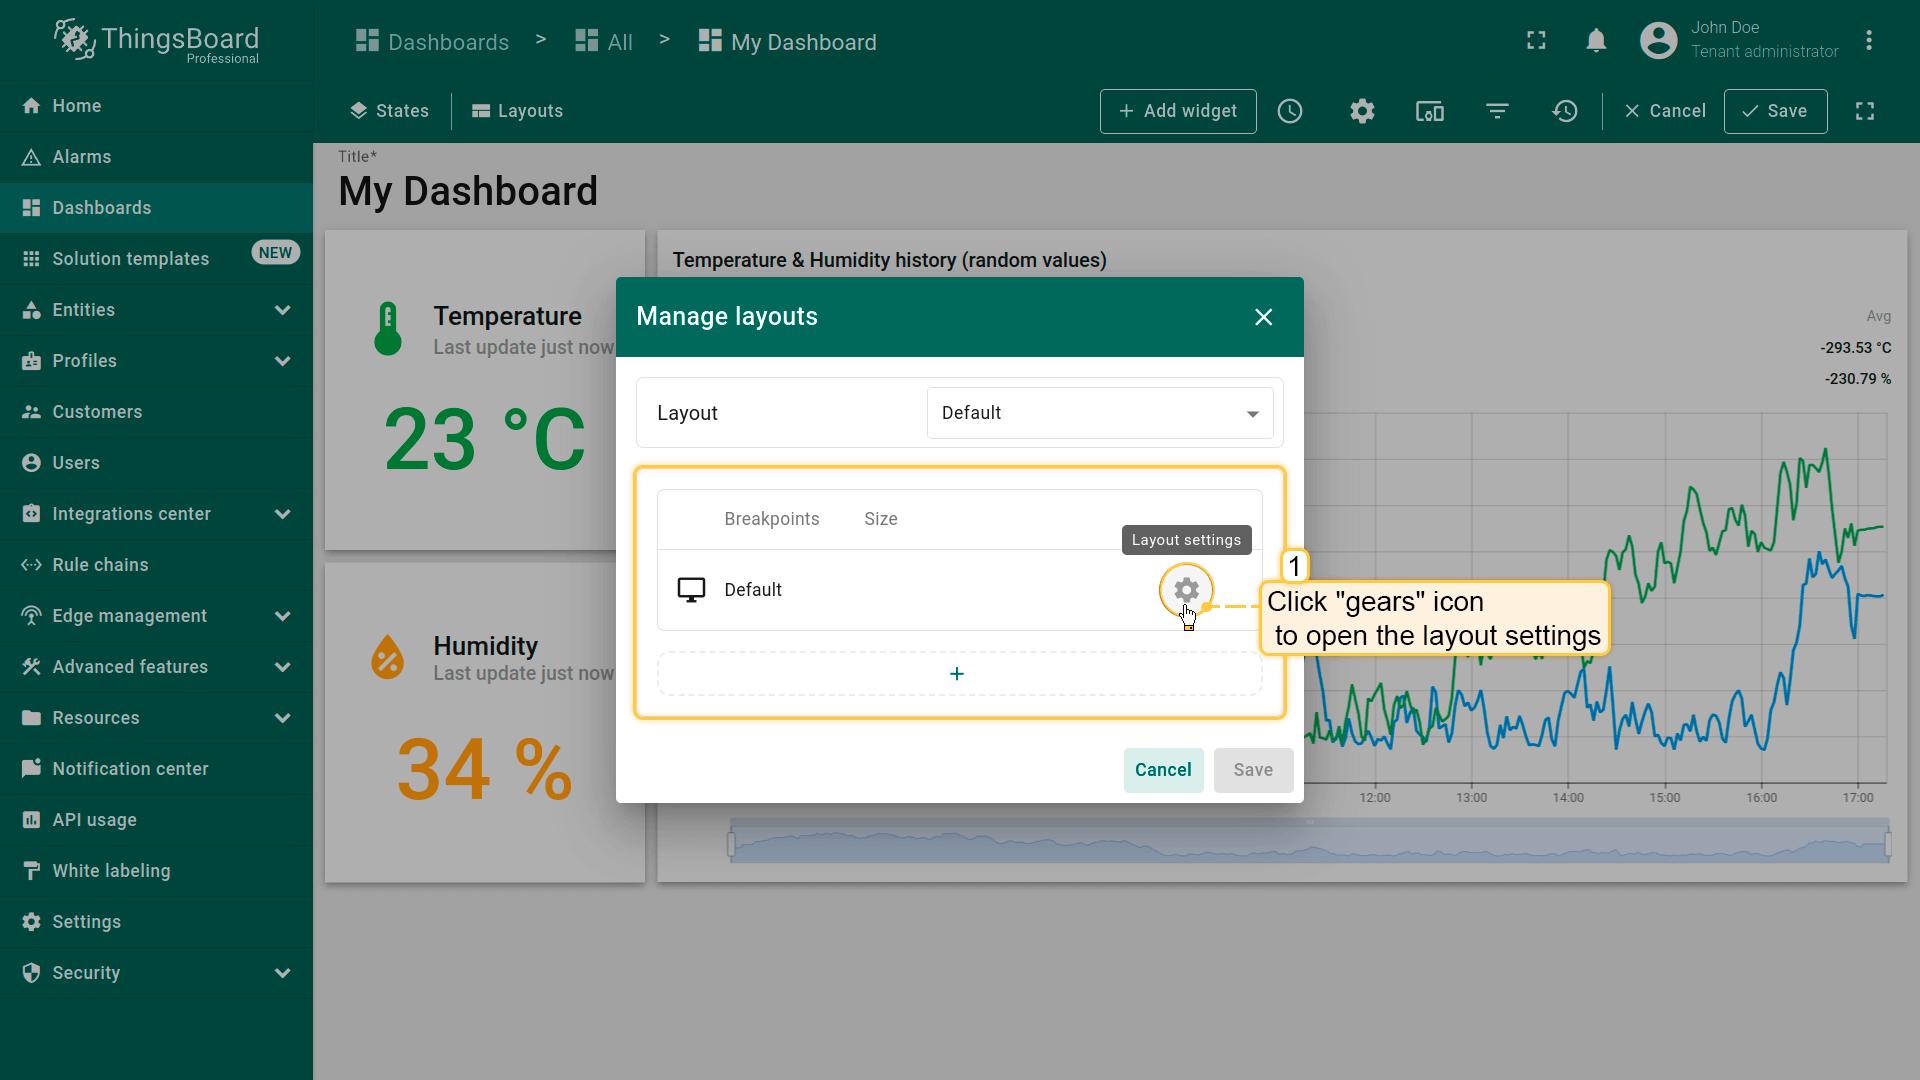
Task: Open the dashboard timewindow clock icon
Action: [x=1290, y=111]
